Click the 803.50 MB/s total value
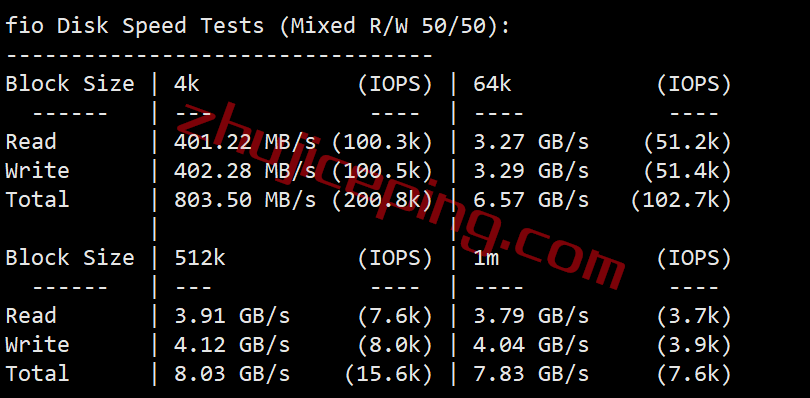The width and height of the screenshot is (810, 398). 245,200
